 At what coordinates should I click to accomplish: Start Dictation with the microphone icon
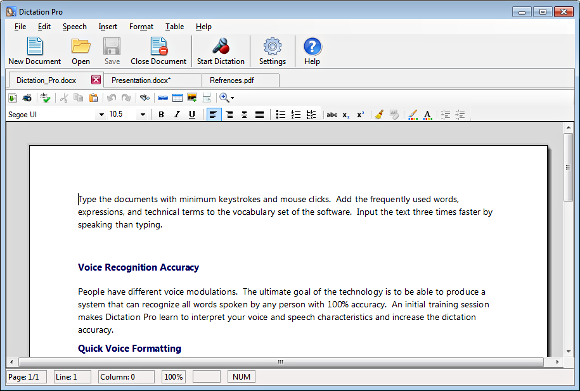220,51
